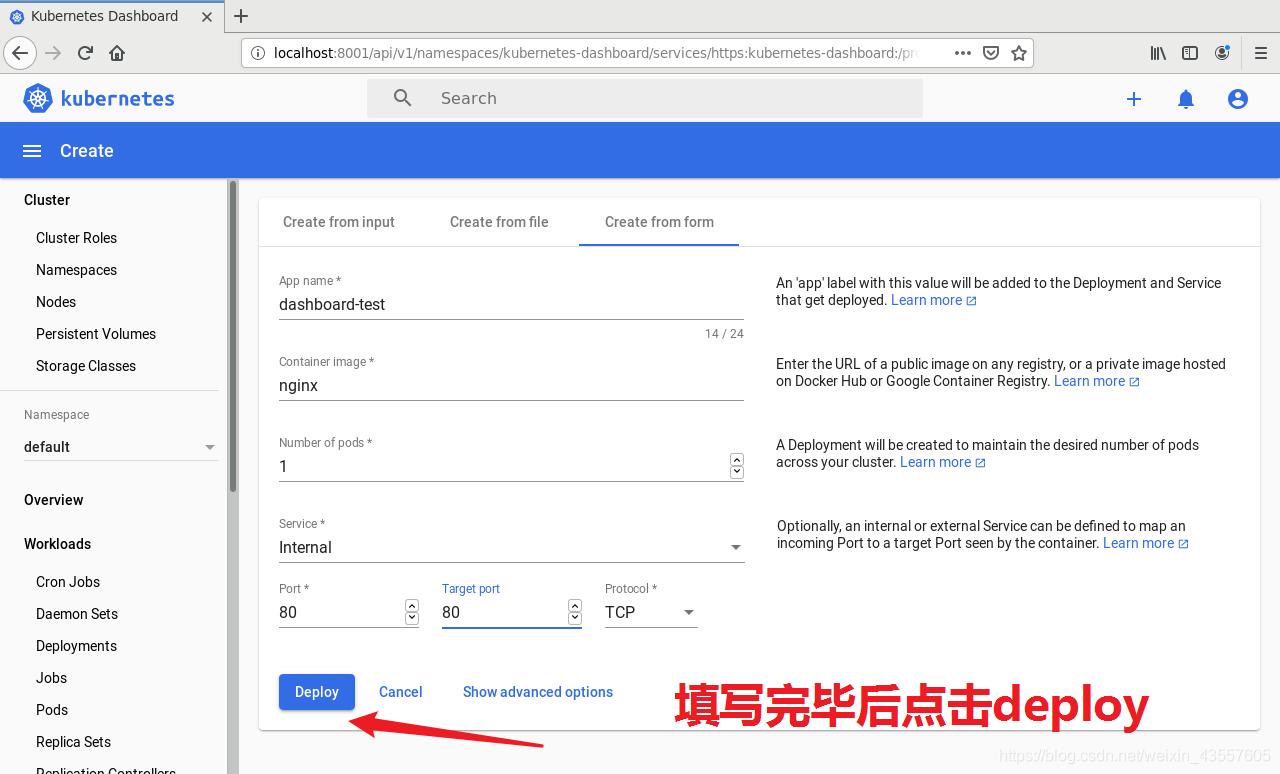Viewport: 1280px width, 774px height.
Task: Show site information icon in address bar
Action: 258,53
